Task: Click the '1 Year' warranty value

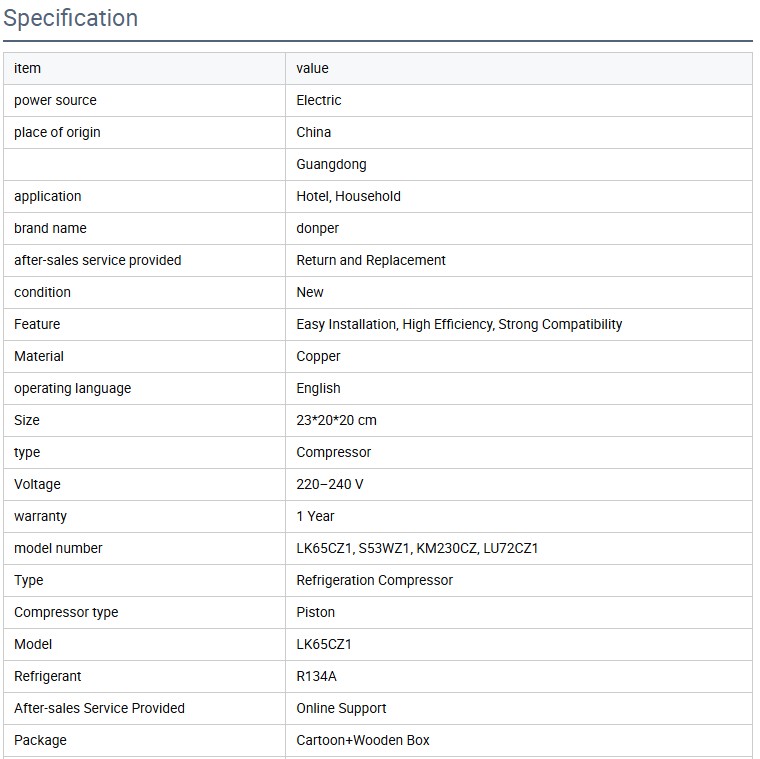Action: tap(315, 516)
